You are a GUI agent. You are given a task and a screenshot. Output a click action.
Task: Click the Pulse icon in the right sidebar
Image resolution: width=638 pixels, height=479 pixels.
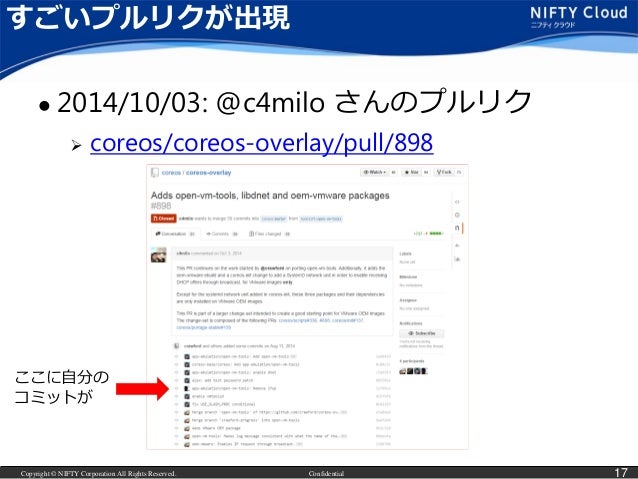[457, 245]
